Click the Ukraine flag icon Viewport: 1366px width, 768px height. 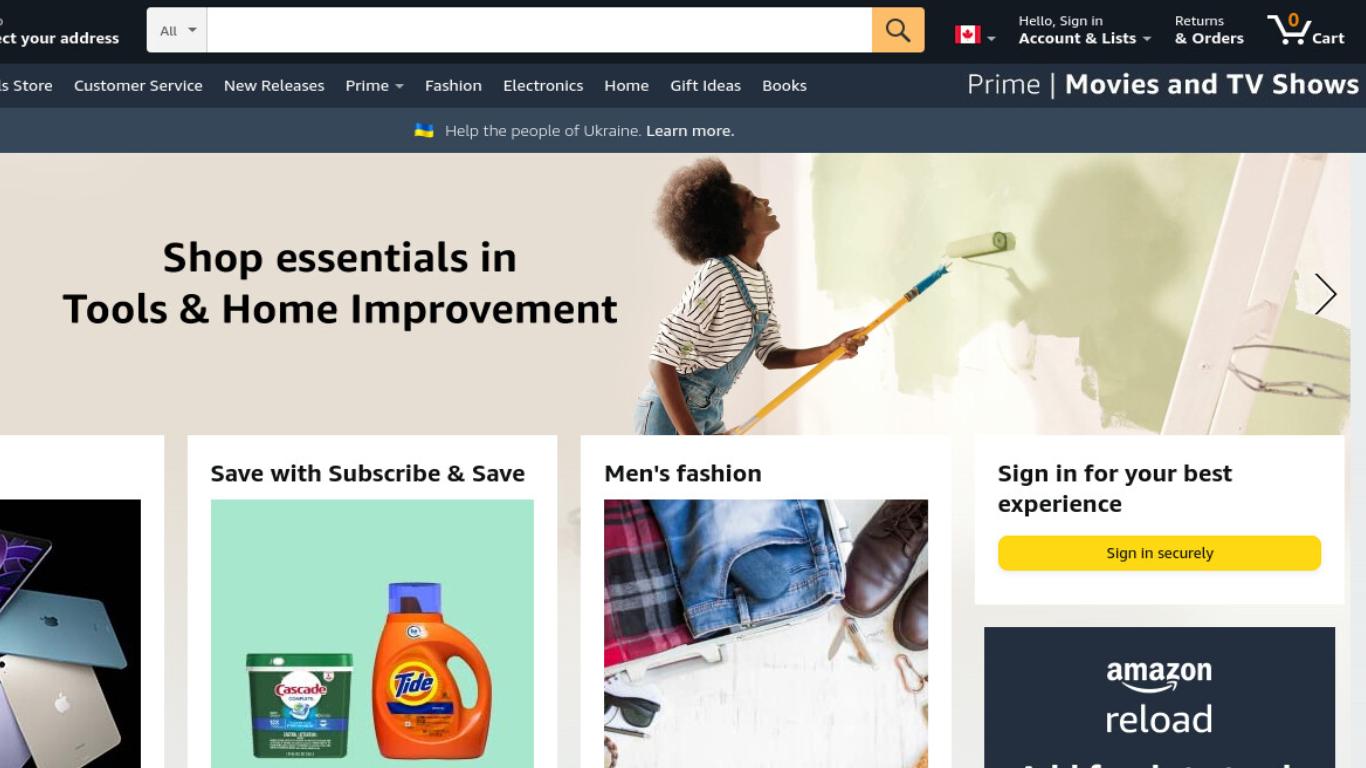point(424,130)
